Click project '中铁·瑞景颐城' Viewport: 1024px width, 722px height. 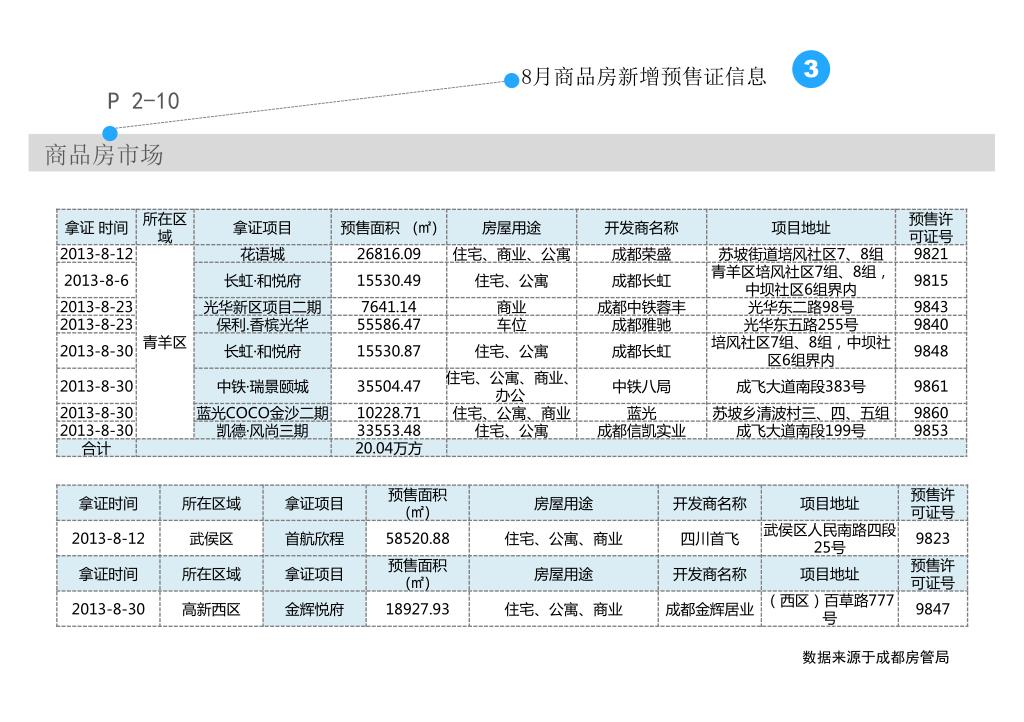[262, 386]
